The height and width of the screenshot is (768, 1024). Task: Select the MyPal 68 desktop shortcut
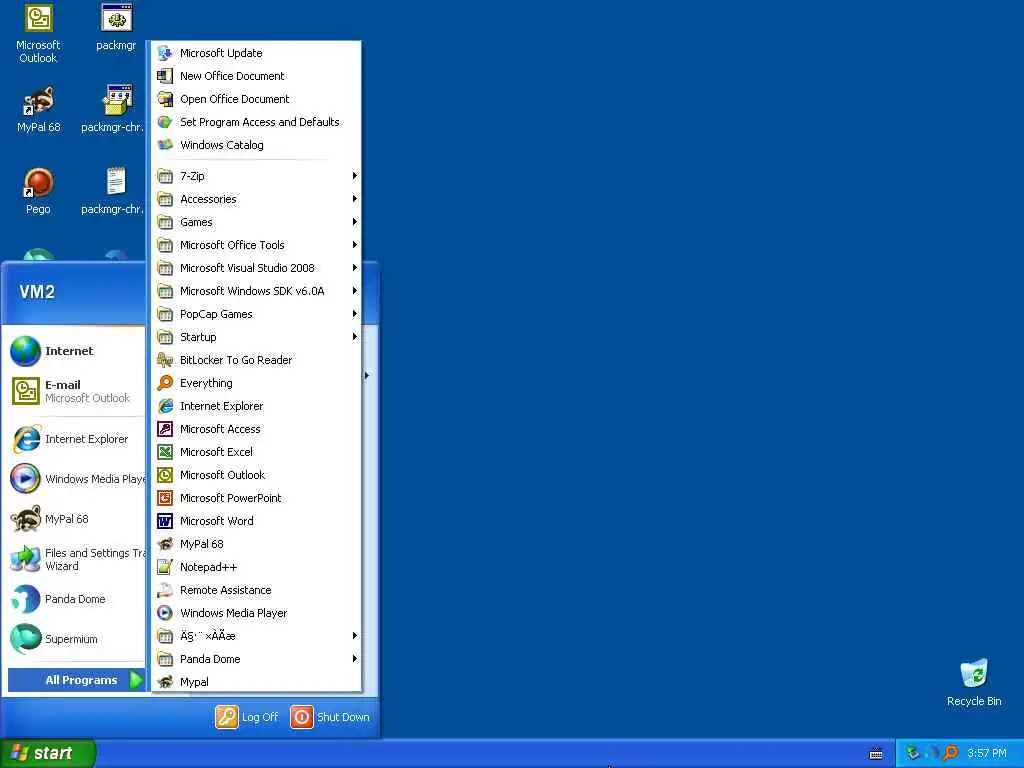pyautogui.click(x=39, y=110)
